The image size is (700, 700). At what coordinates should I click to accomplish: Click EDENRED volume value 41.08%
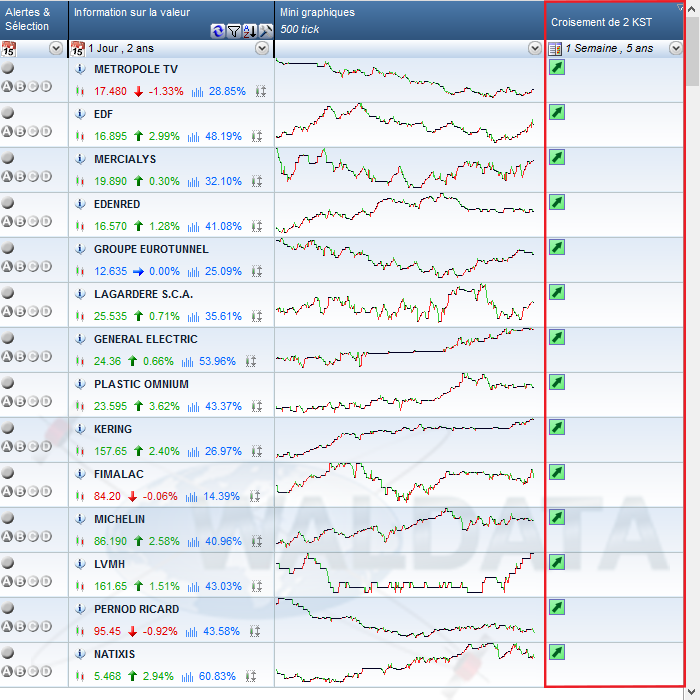coord(223,226)
